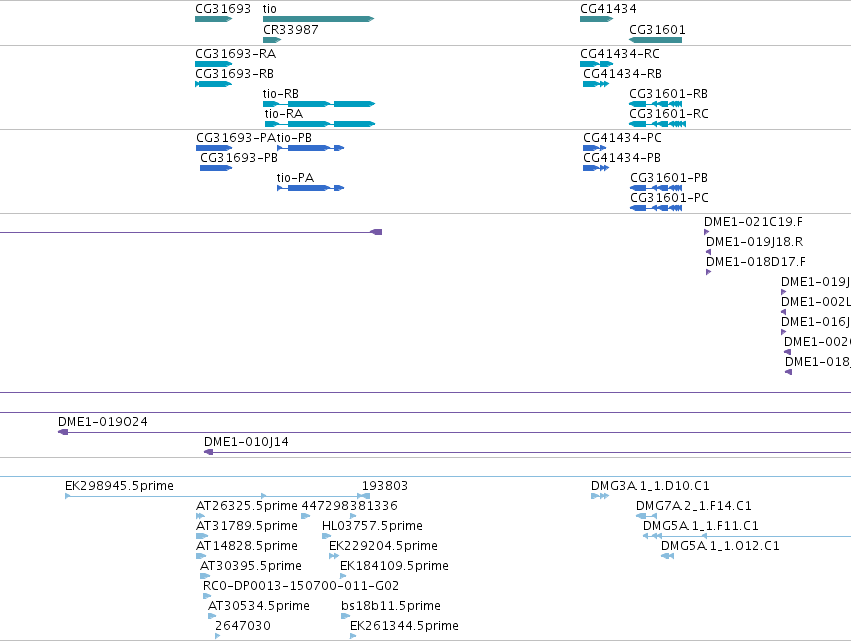Select the HL03757.5prime EST label
The width and height of the screenshot is (851, 641).
pos(372,526)
